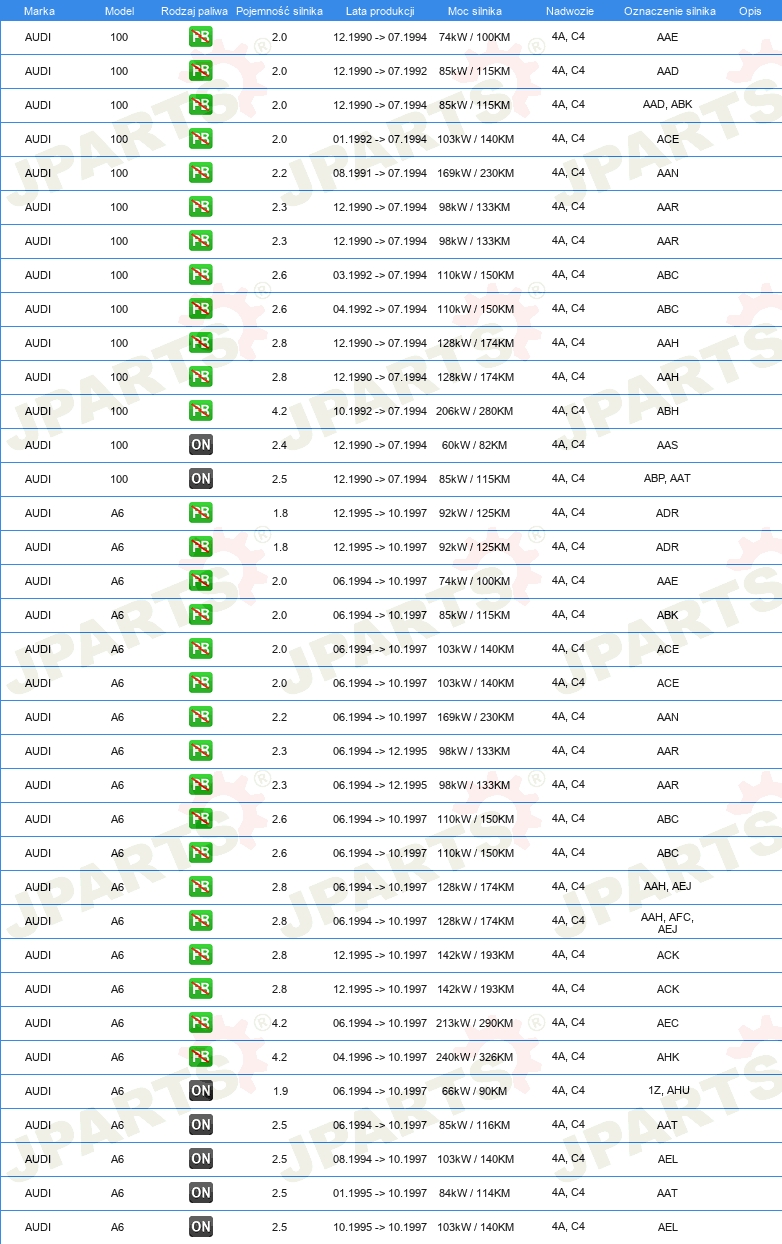Click production dates 10.1995 -> 10.1997
The height and width of the screenshot is (1244, 782).
click(380, 1227)
